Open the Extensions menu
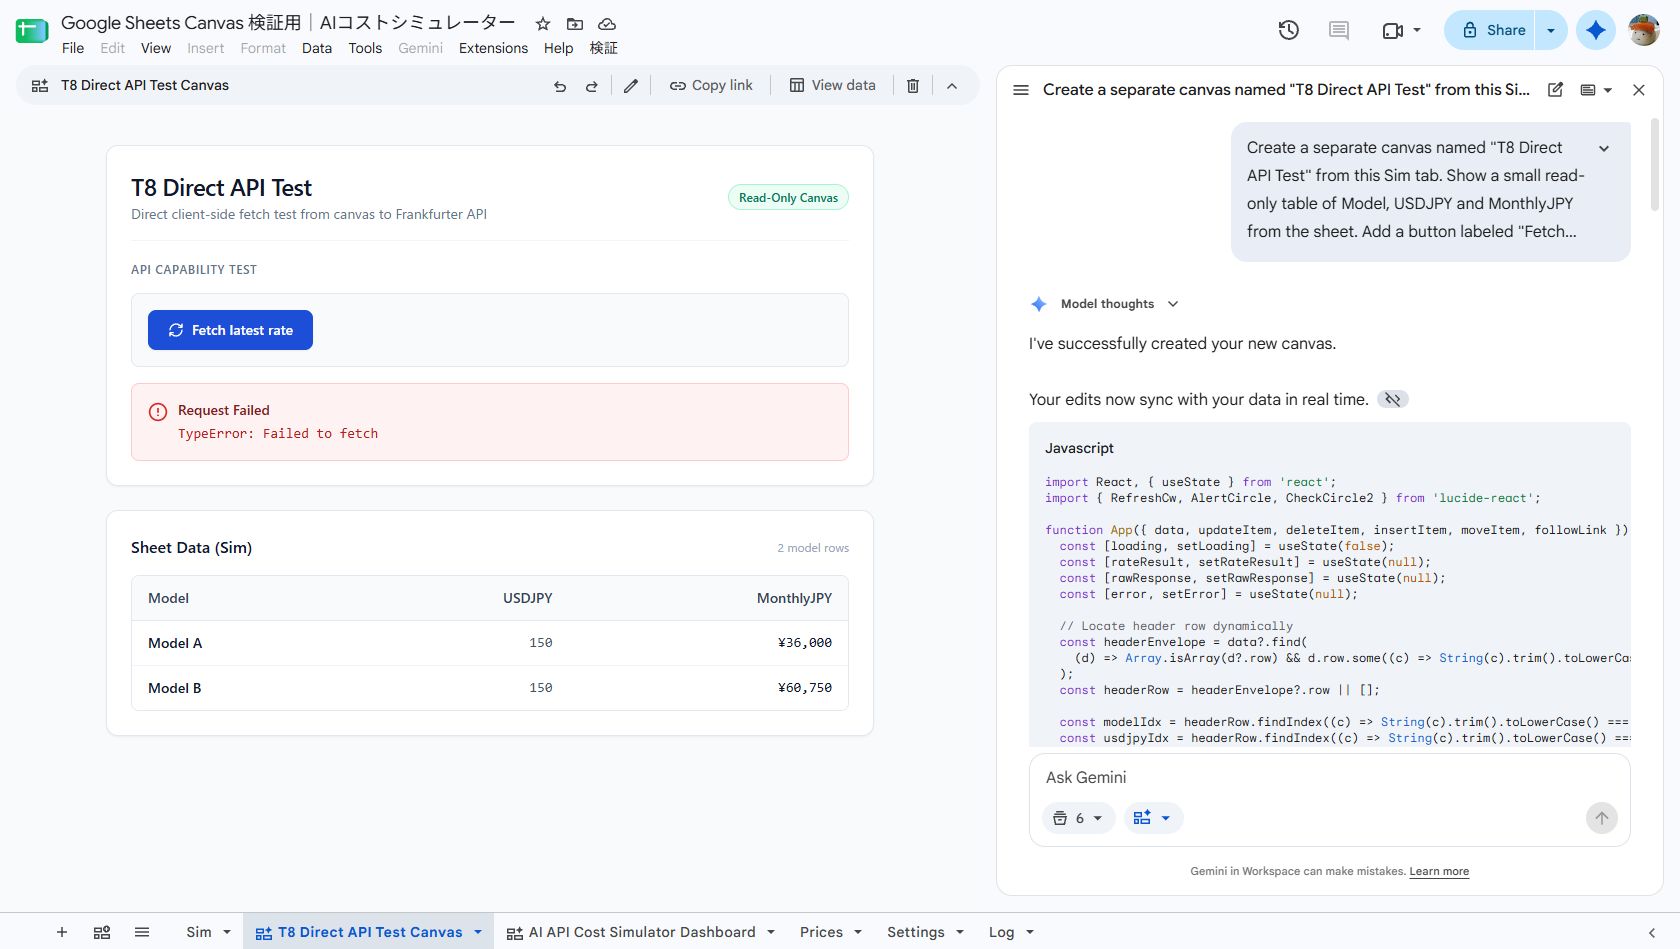 point(493,48)
